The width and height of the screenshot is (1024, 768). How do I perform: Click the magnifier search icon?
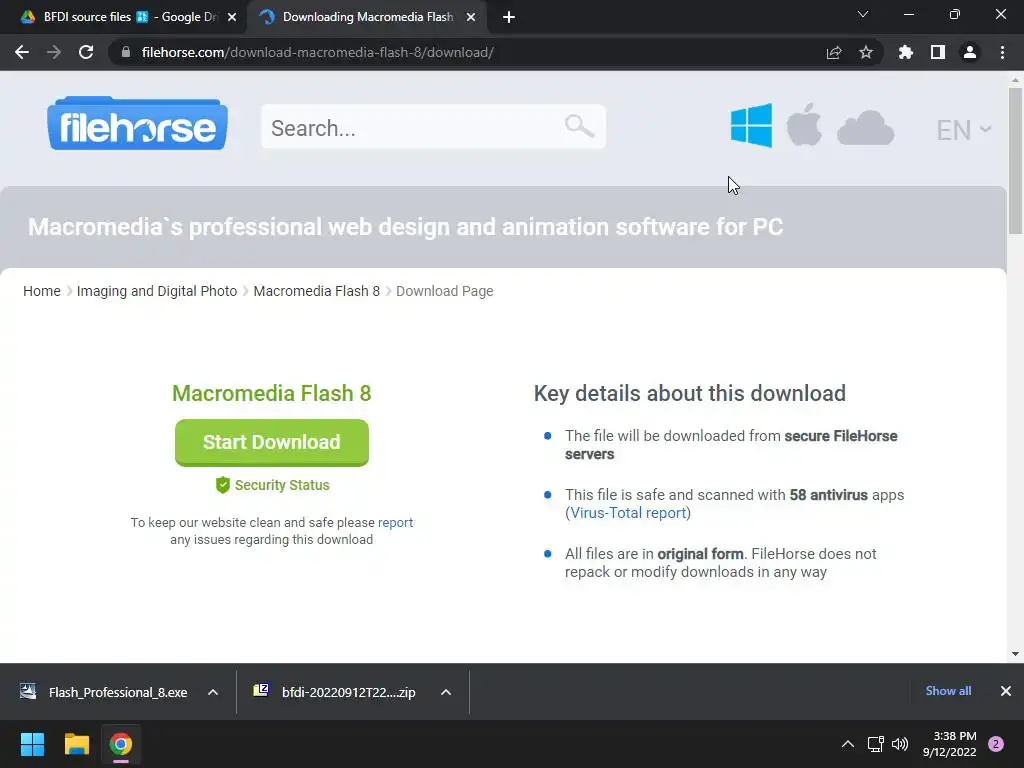click(579, 126)
